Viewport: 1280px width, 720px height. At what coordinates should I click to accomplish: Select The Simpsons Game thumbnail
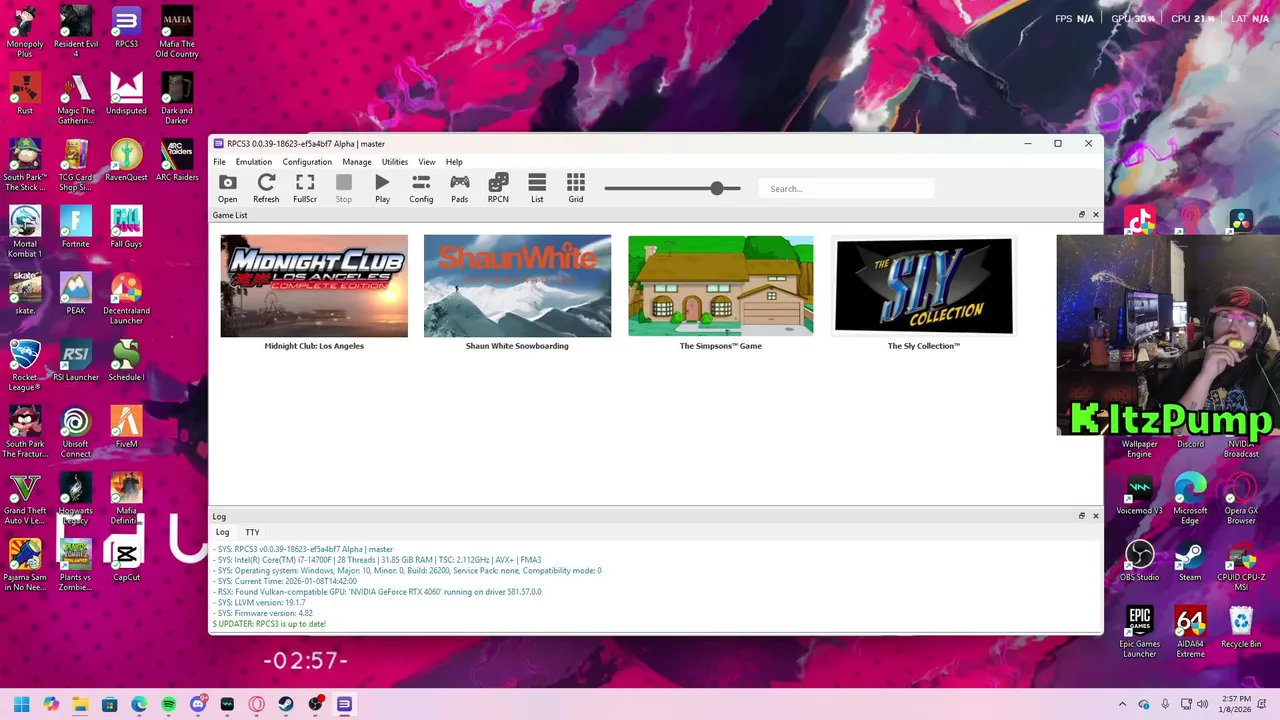coord(721,286)
